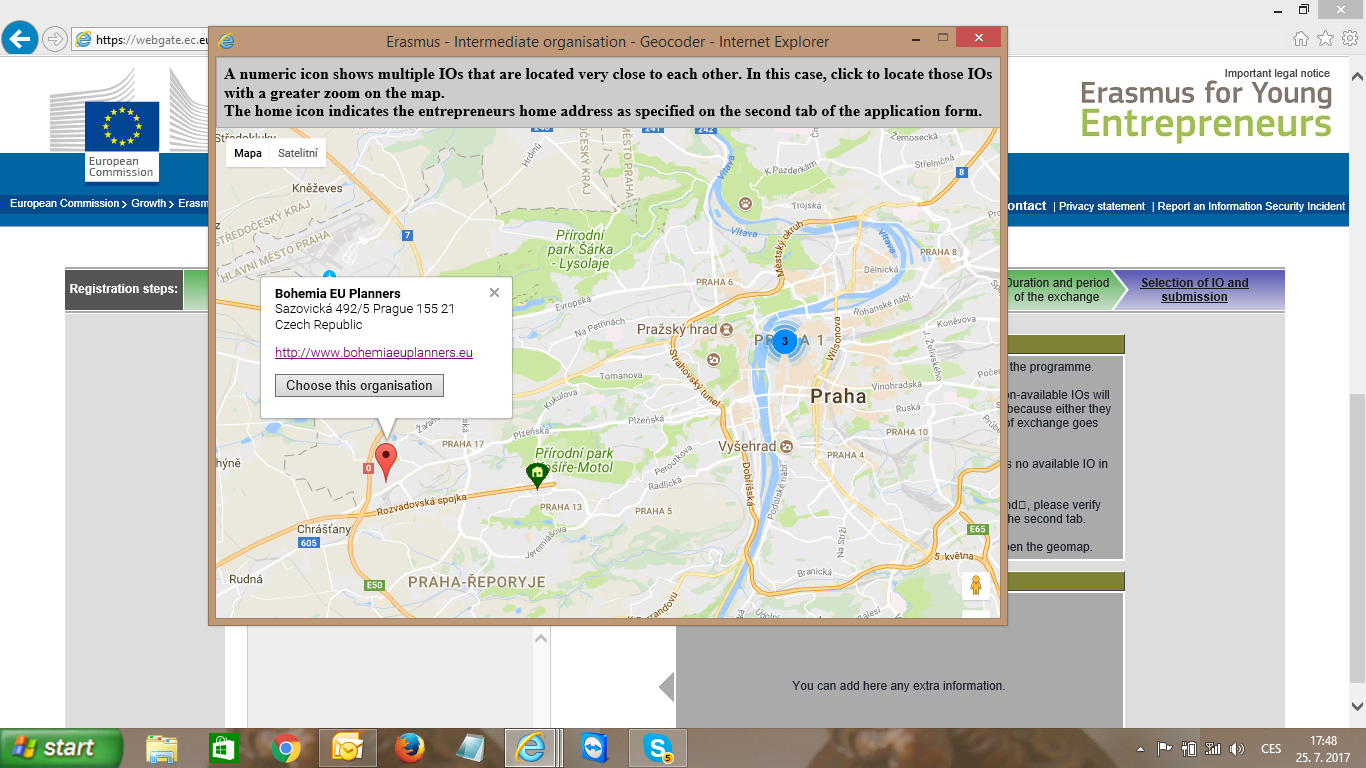Image resolution: width=1366 pixels, height=768 pixels.
Task: Open the Privacy statement link
Action: (1101, 206)
